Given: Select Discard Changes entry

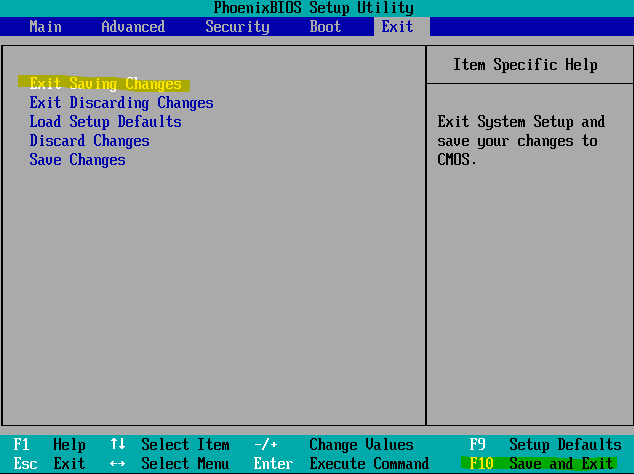Looking at the screenshot, I should pos(89,140).
